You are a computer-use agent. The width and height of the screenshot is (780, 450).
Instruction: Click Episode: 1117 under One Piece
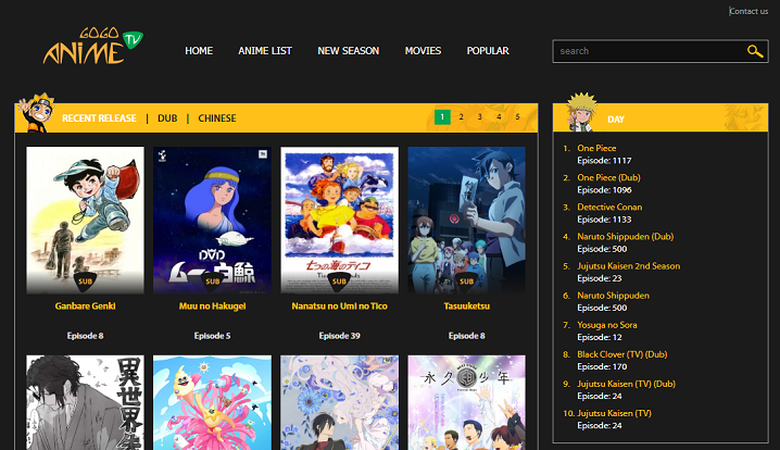click(x=604, y=161)
